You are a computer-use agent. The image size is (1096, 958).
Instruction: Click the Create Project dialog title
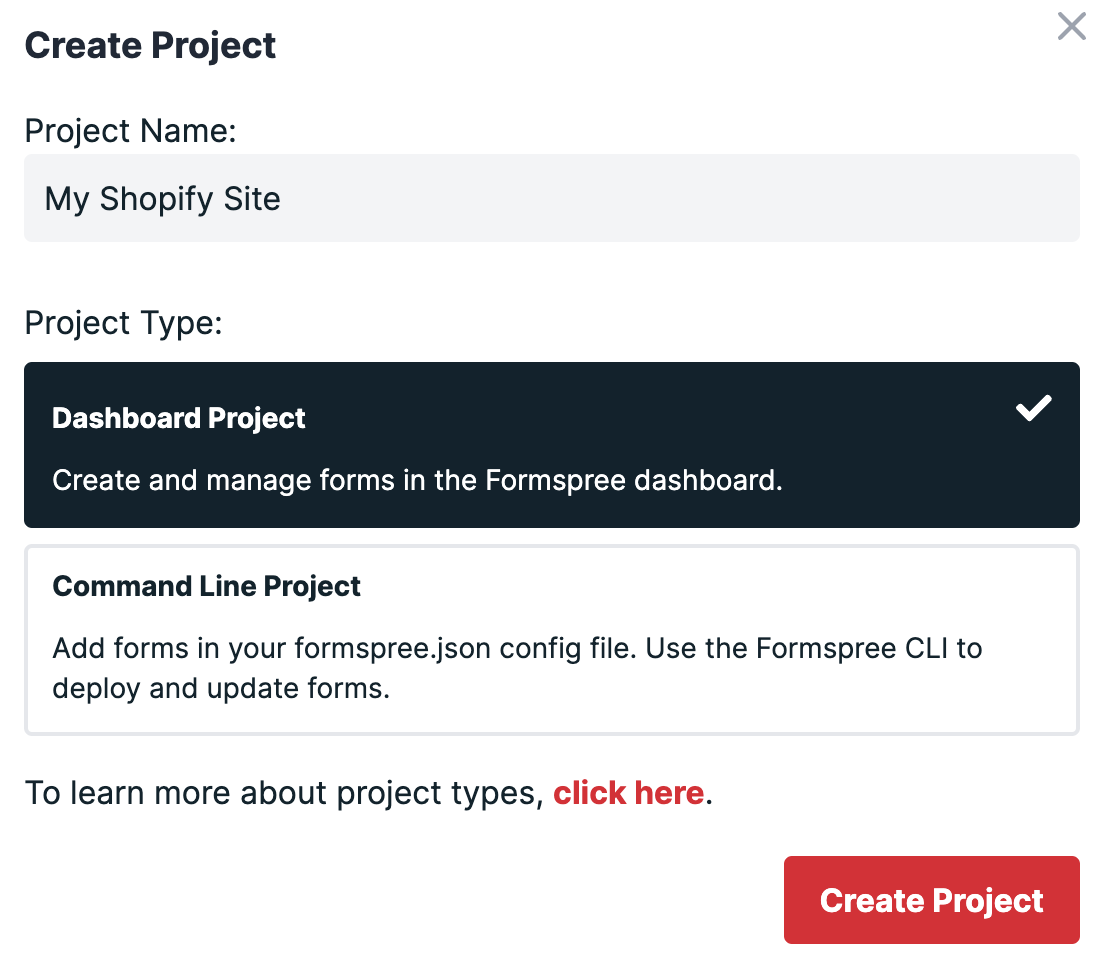150,45
